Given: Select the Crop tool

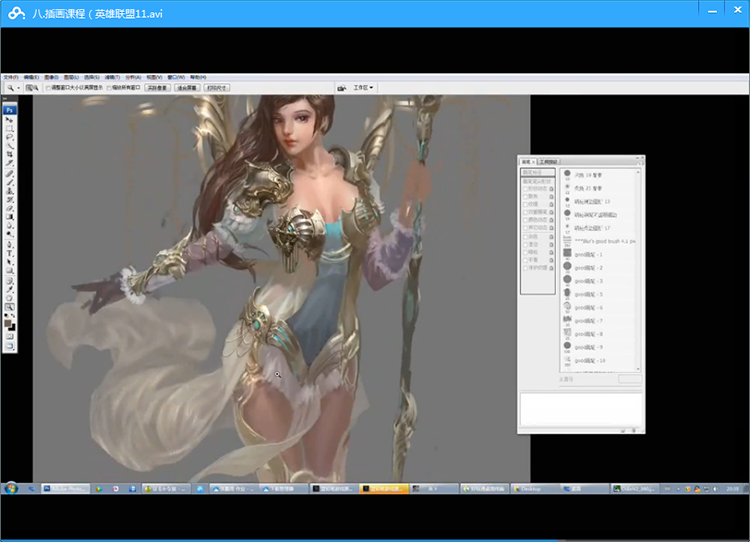Looking at the screenshot, I should pos(10,154).
